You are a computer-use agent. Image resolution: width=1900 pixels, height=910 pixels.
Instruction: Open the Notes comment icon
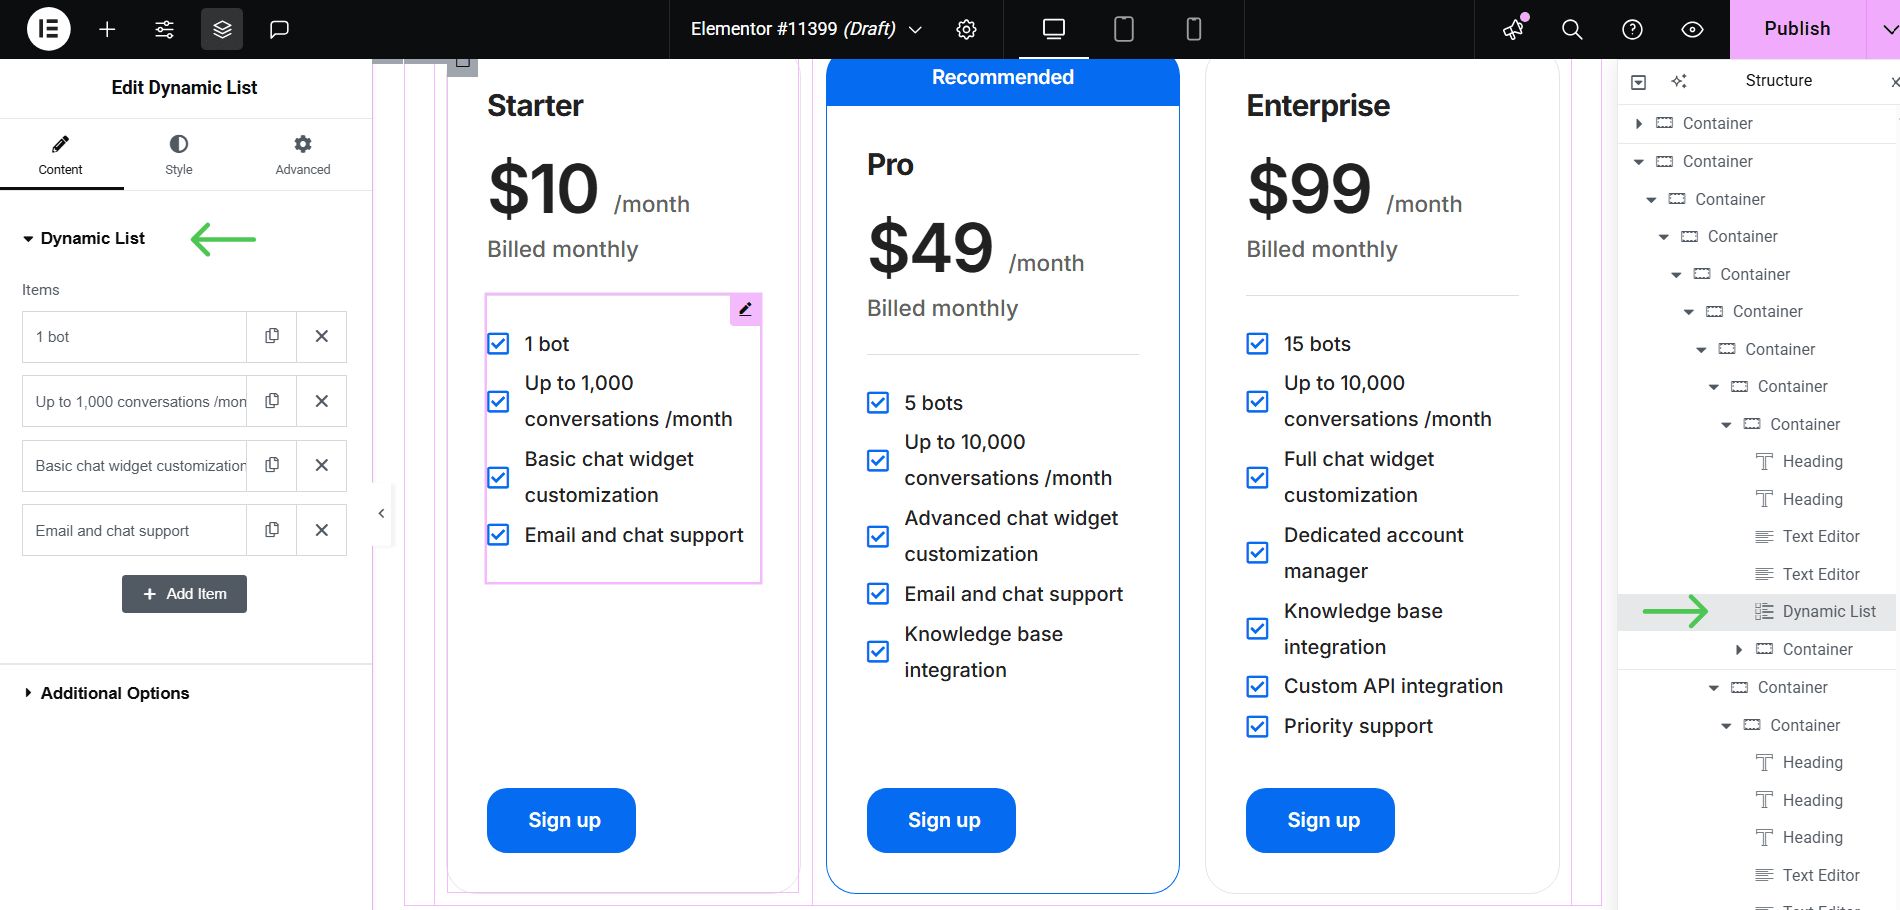pos(279,29)
